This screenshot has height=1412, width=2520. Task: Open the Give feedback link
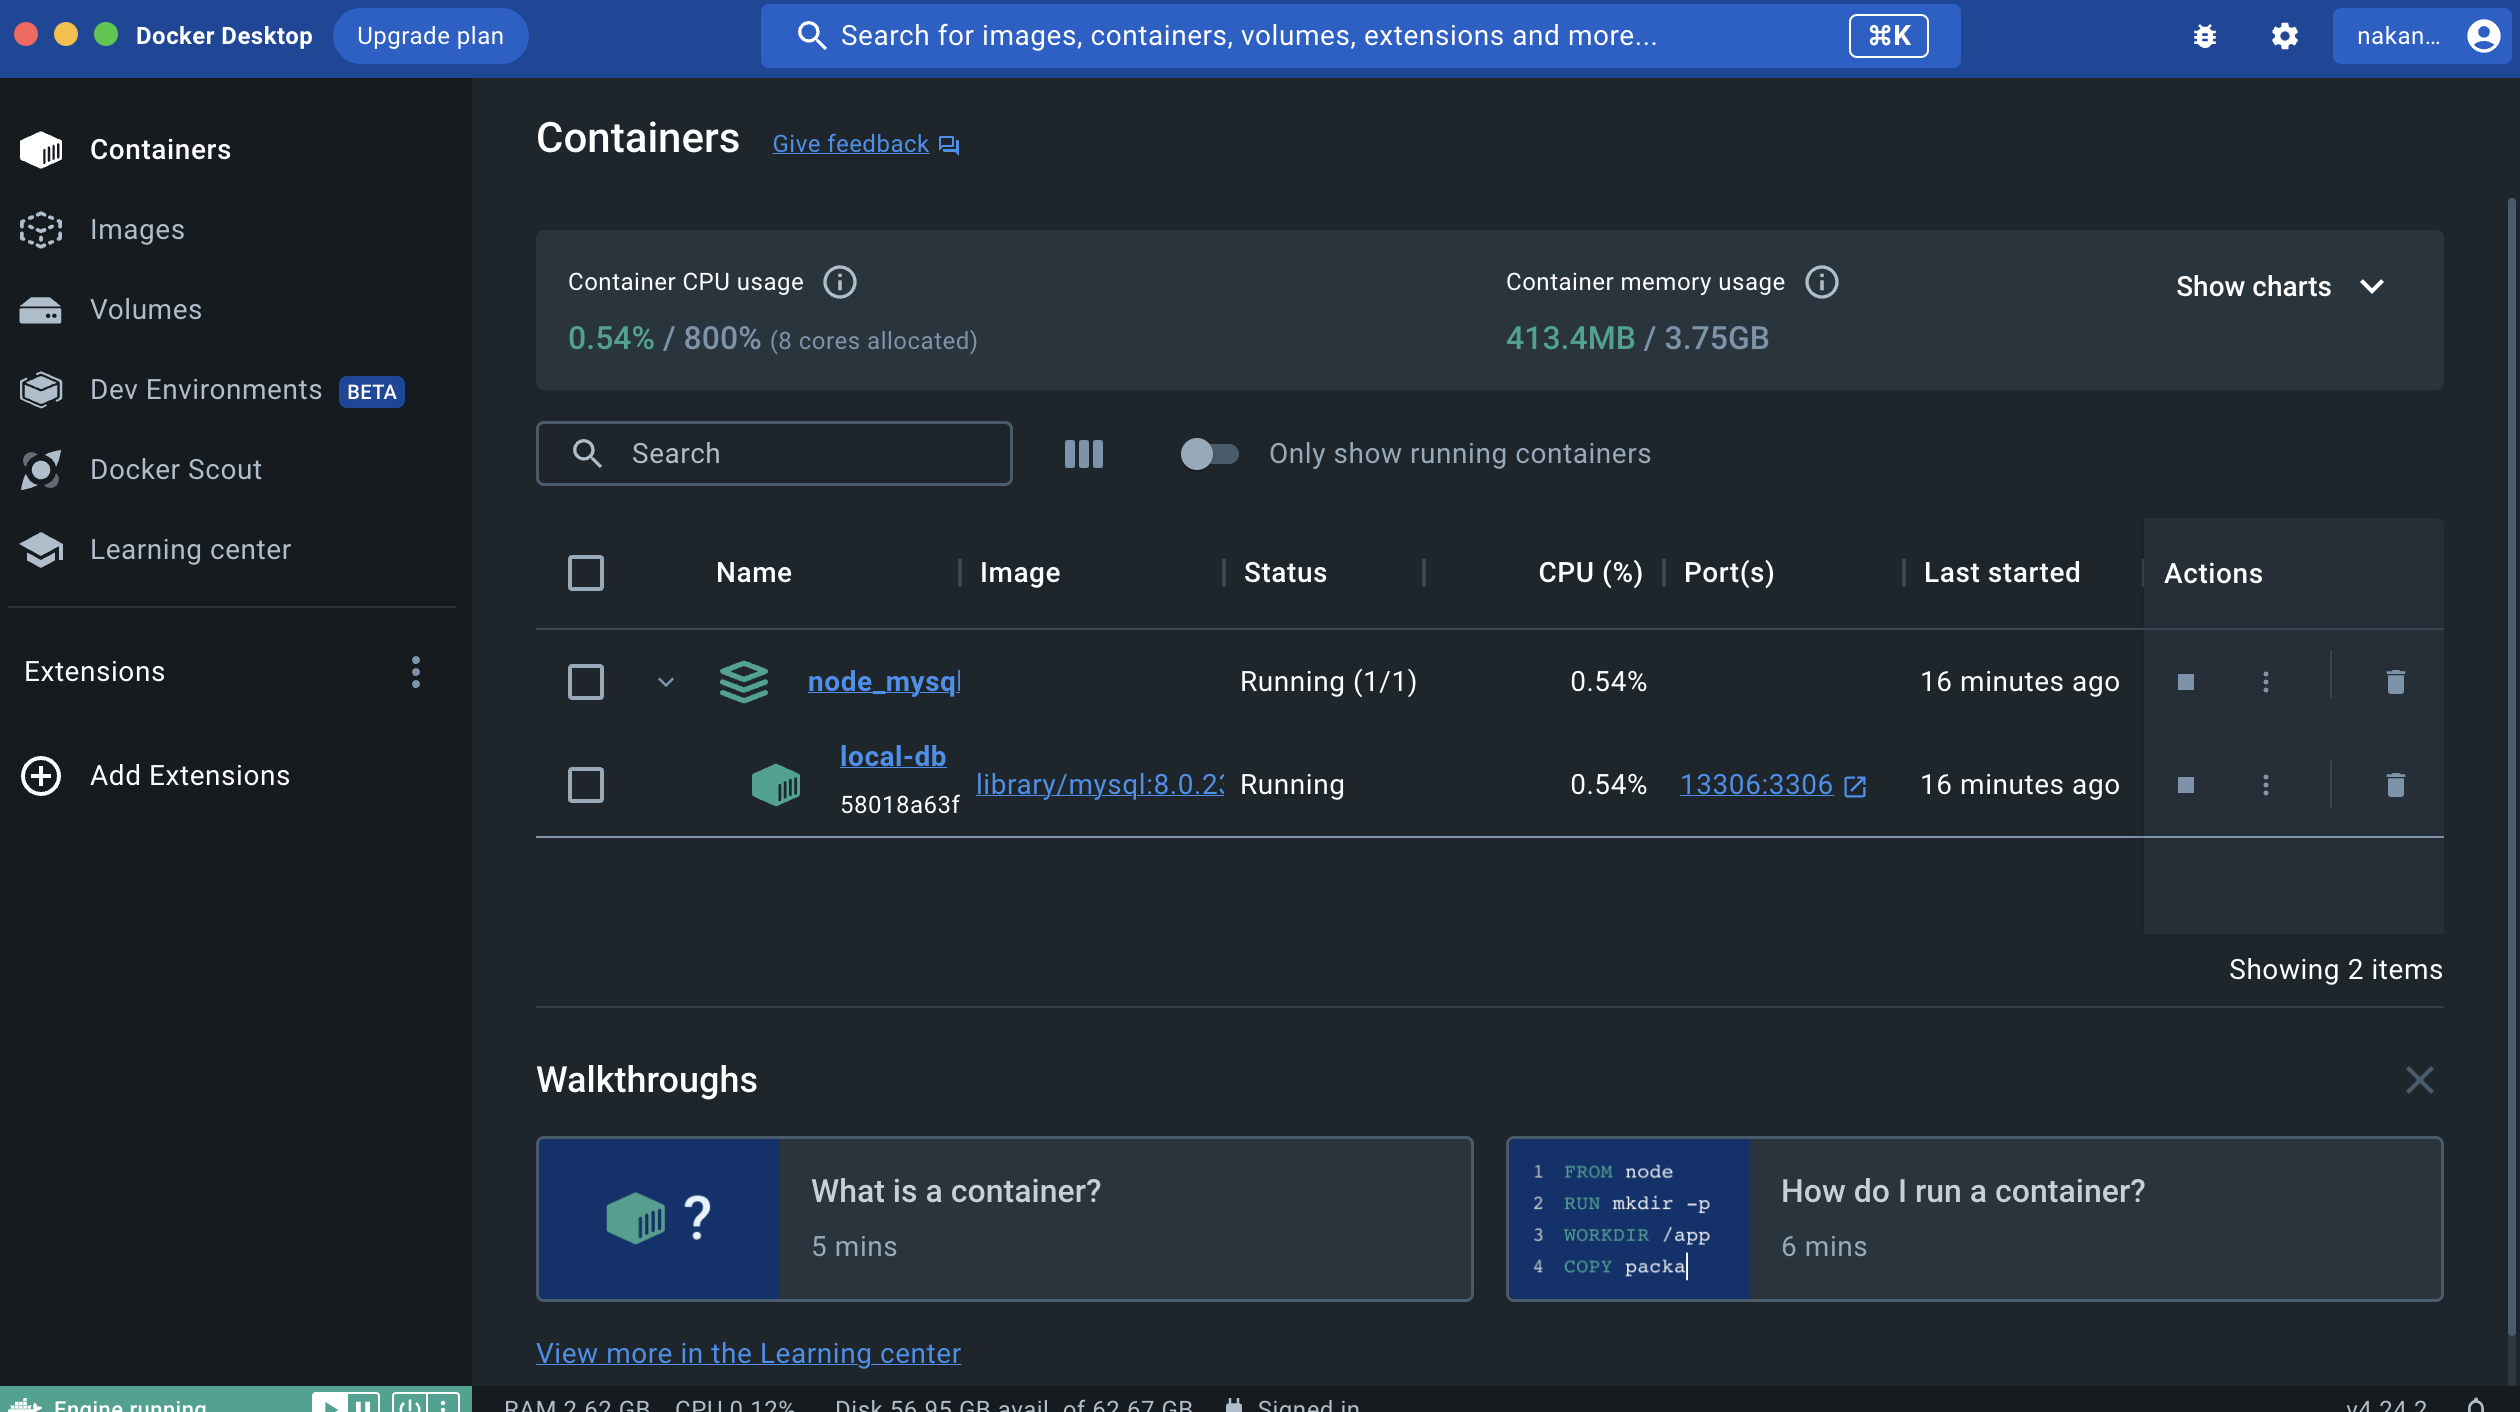pyautogui.click(x=866, y=144)
